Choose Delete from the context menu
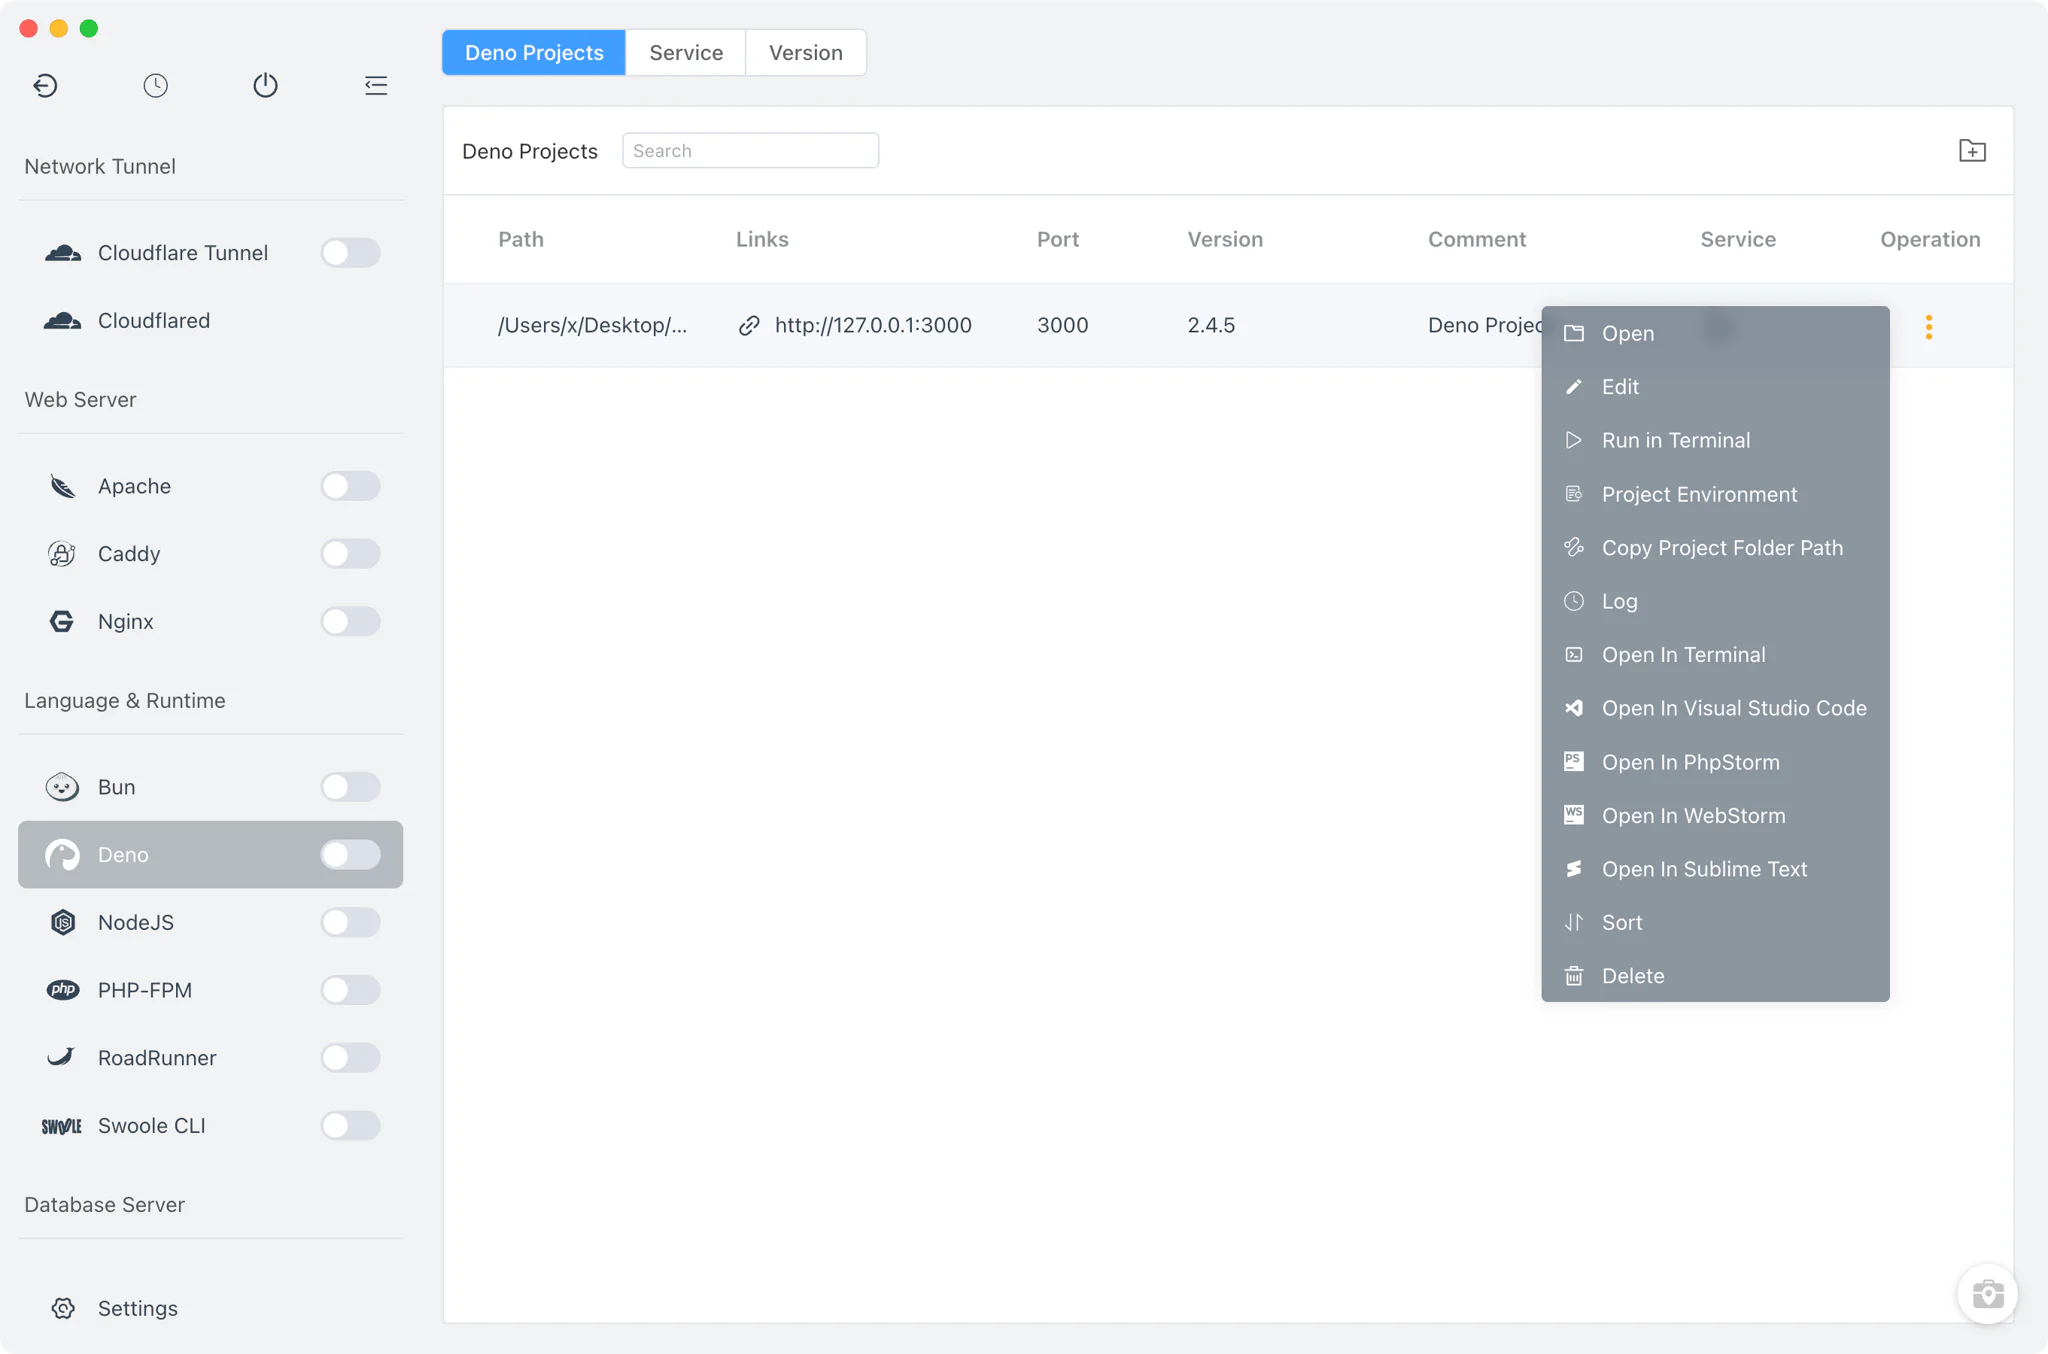This screenshot has height=1354, width=2048. click(1715, 976)
